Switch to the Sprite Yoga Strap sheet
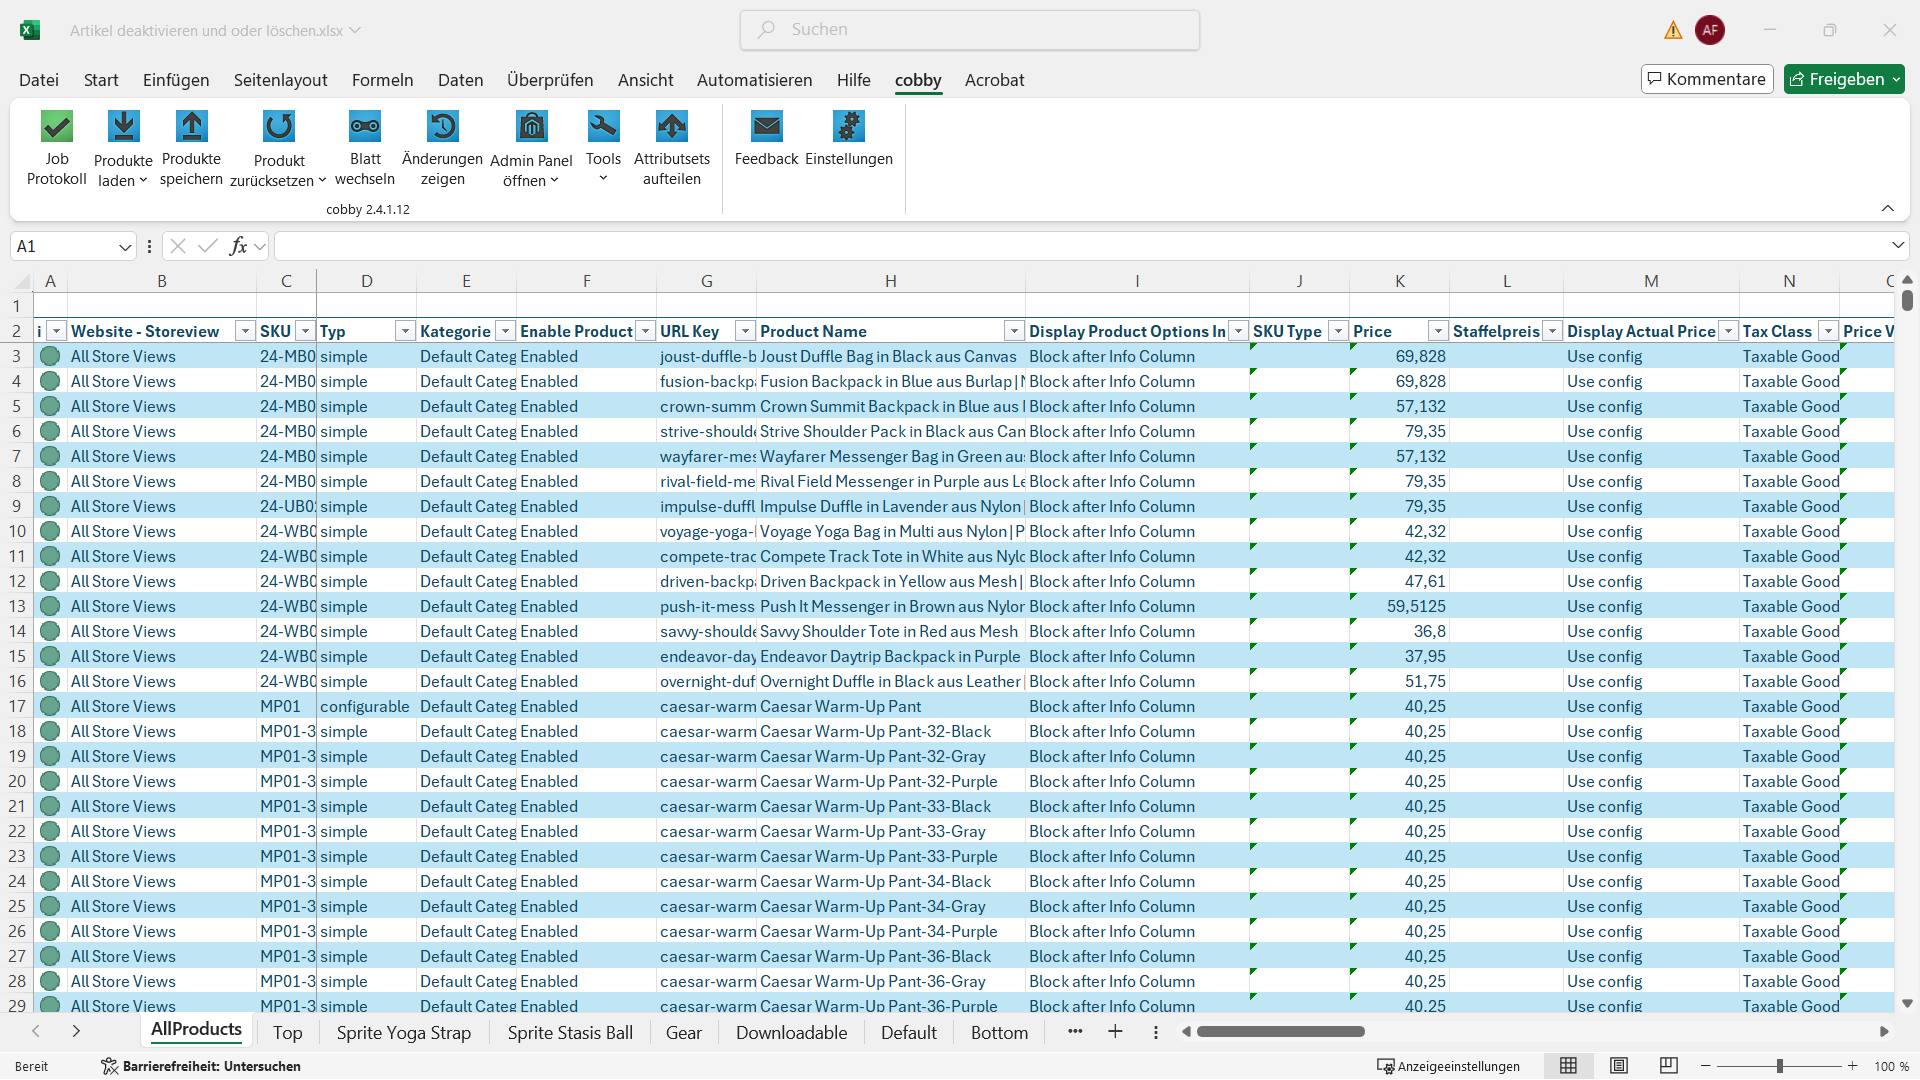This screenshot has width=1920, height=1080. pyautogui.click(x=403, y=1033)
